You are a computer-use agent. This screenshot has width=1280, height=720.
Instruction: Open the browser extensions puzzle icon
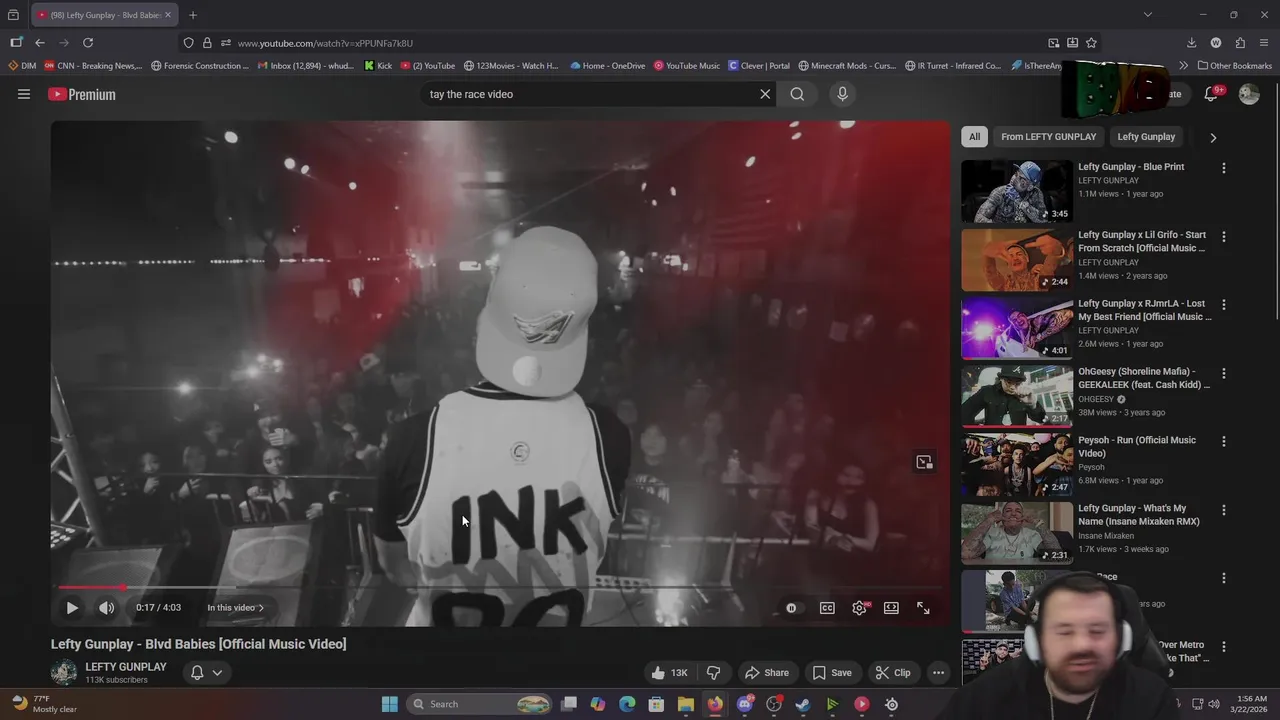1240,43
